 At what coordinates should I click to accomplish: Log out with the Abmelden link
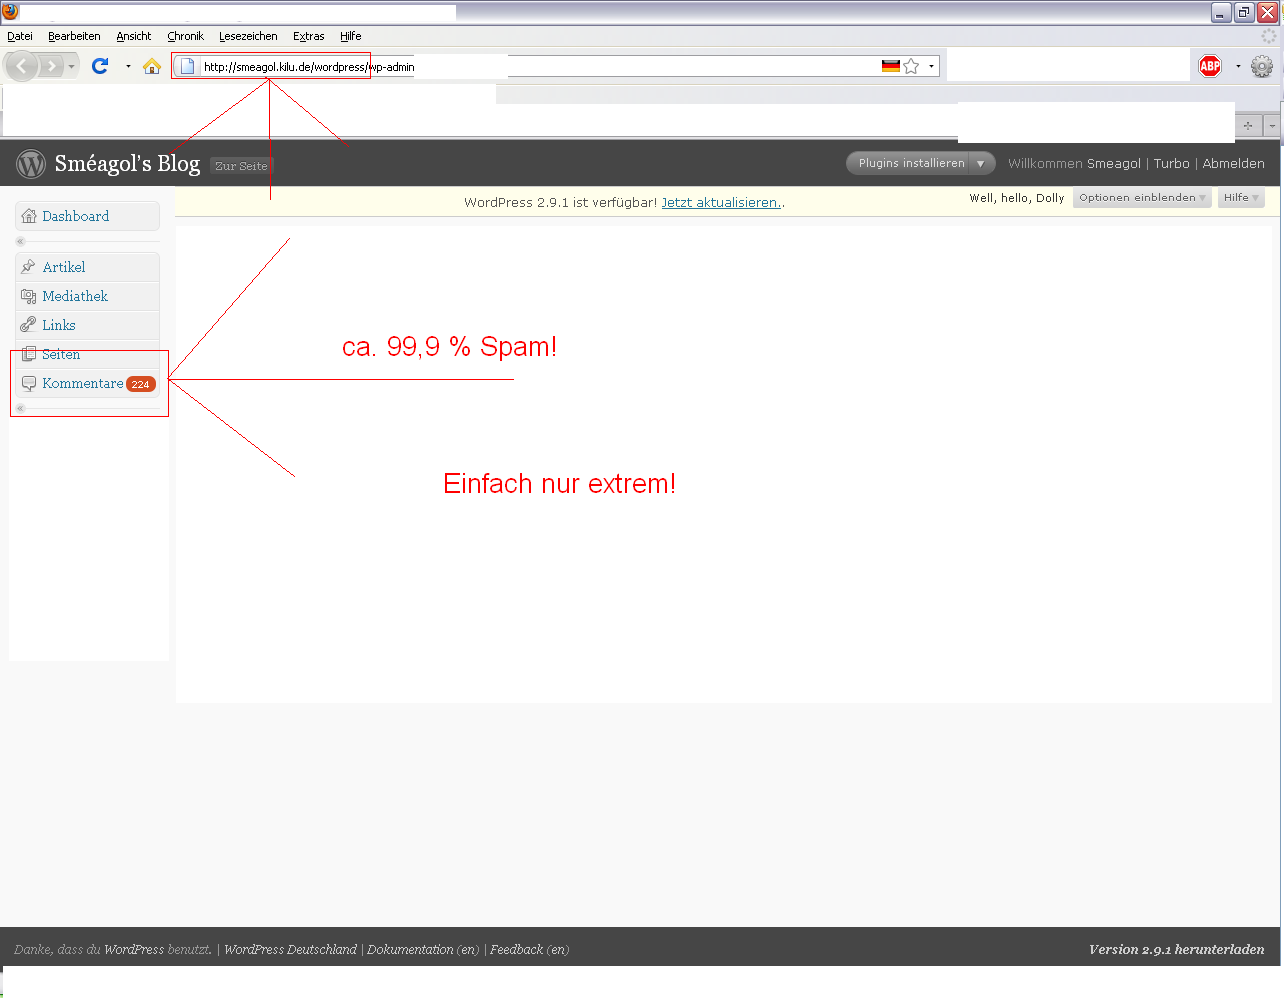[1233, 163]
